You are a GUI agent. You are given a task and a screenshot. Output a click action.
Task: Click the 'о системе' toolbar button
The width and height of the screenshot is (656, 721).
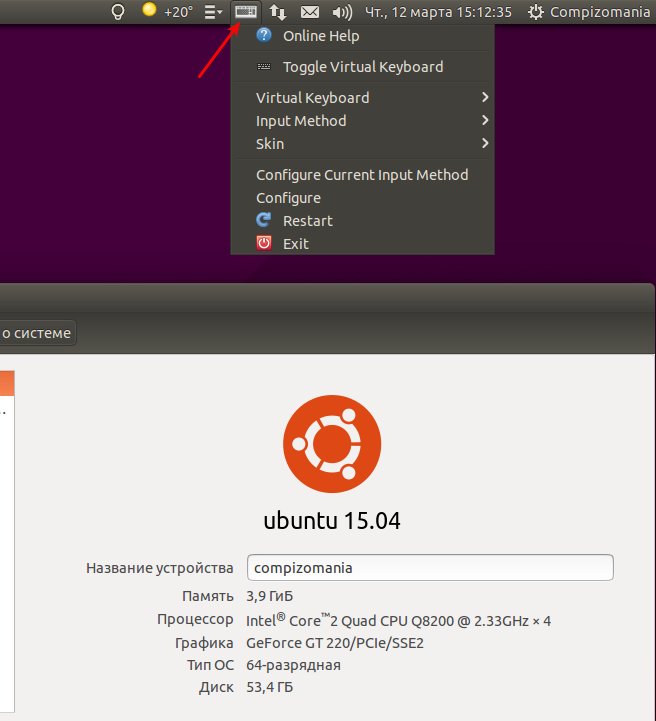tap(38, 333)
